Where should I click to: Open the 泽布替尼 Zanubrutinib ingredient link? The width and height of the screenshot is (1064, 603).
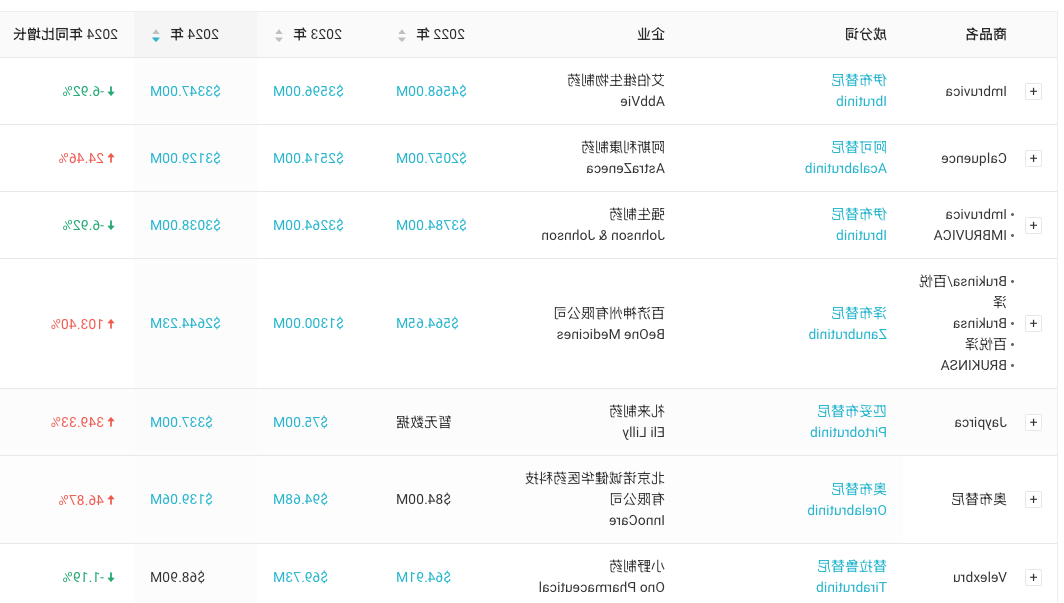tap(848, 324)
